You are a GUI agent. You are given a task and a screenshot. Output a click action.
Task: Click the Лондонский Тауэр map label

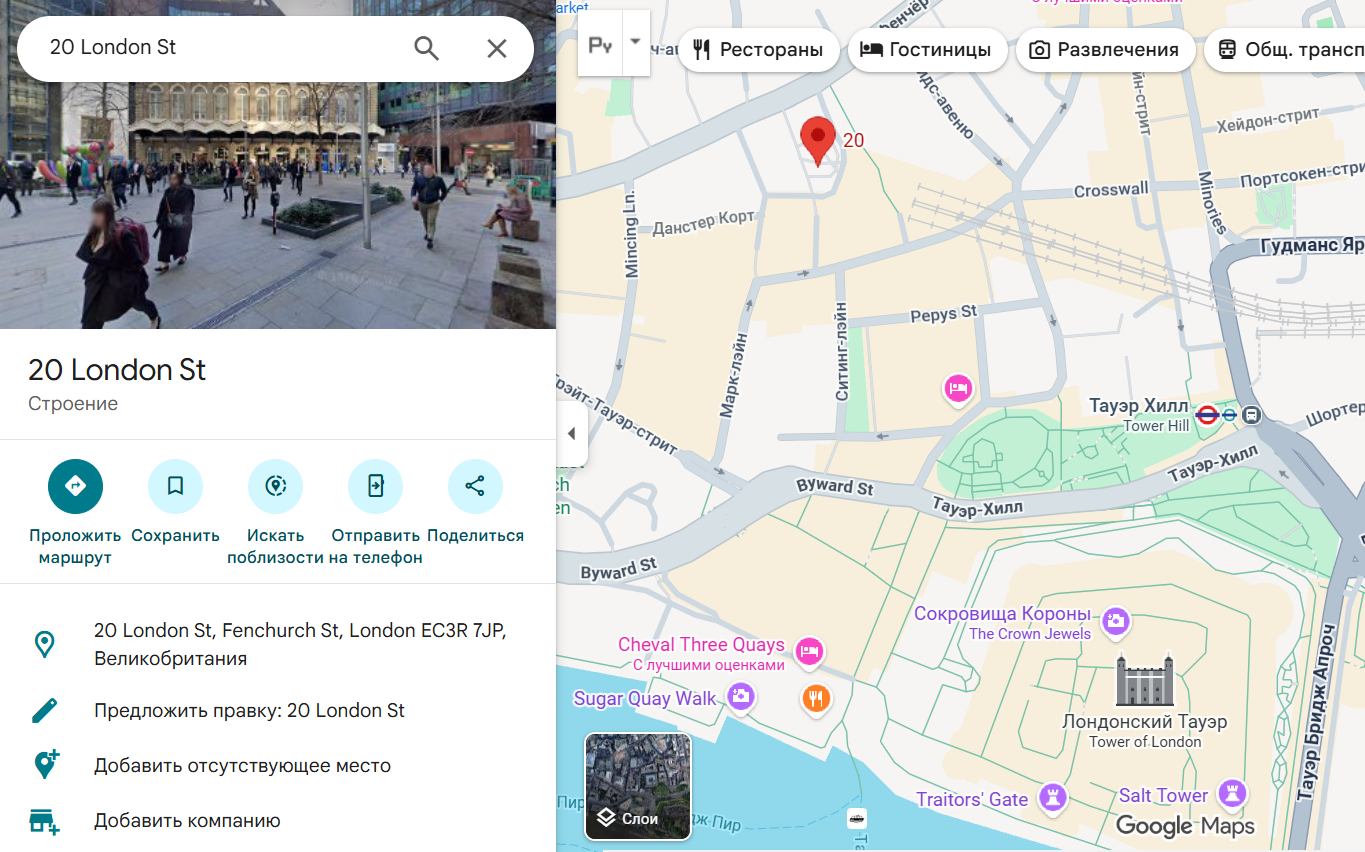(1144, 721)
